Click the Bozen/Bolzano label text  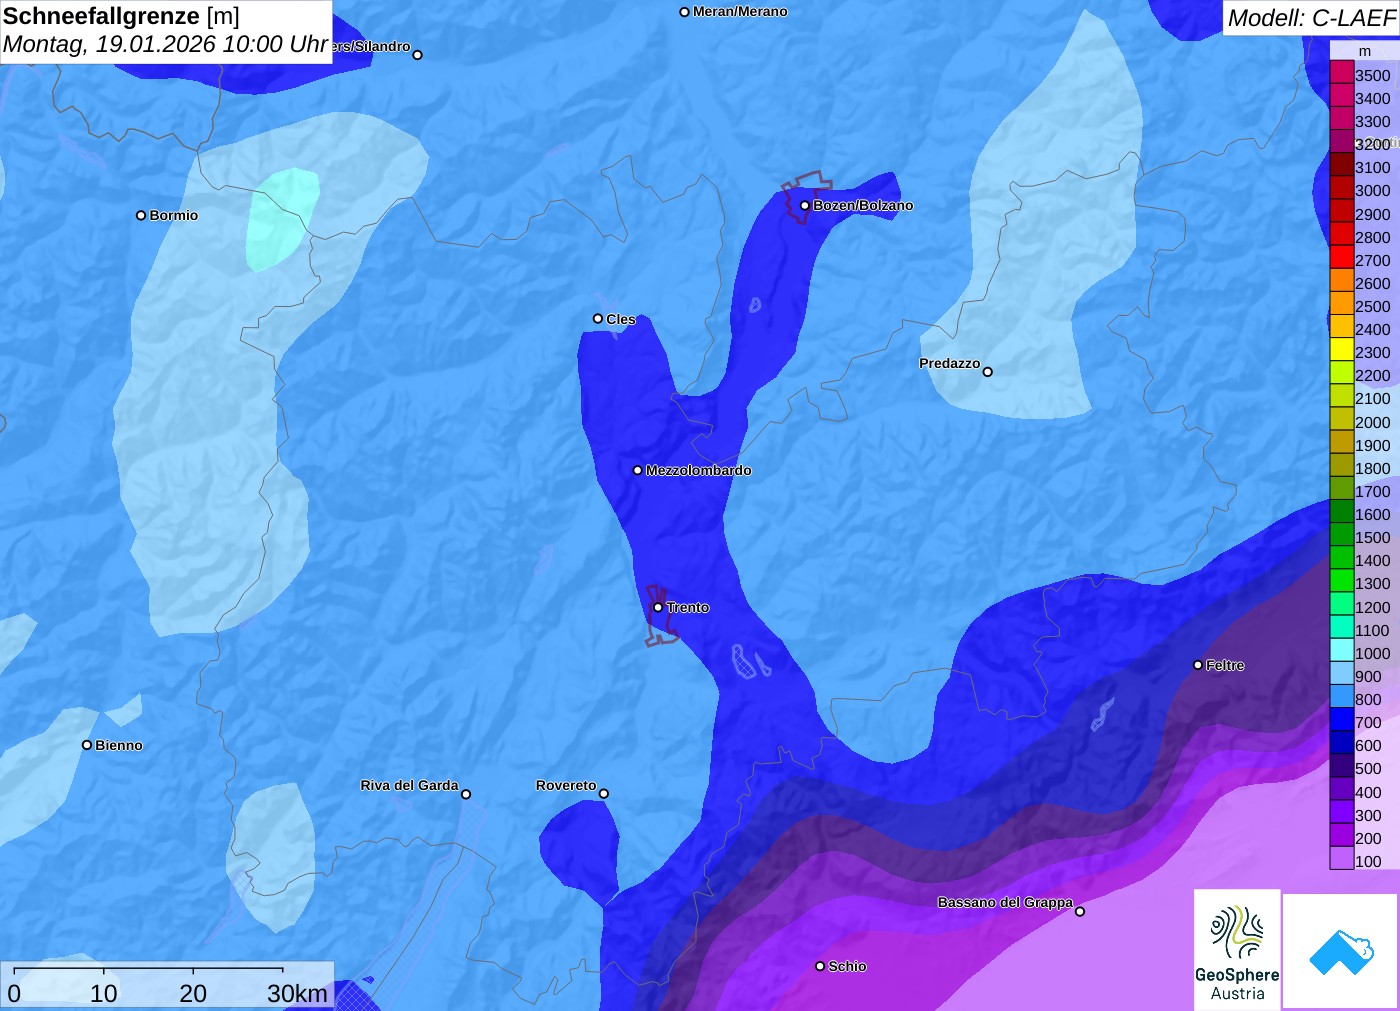pyautogui.click(x=863, y=206)
